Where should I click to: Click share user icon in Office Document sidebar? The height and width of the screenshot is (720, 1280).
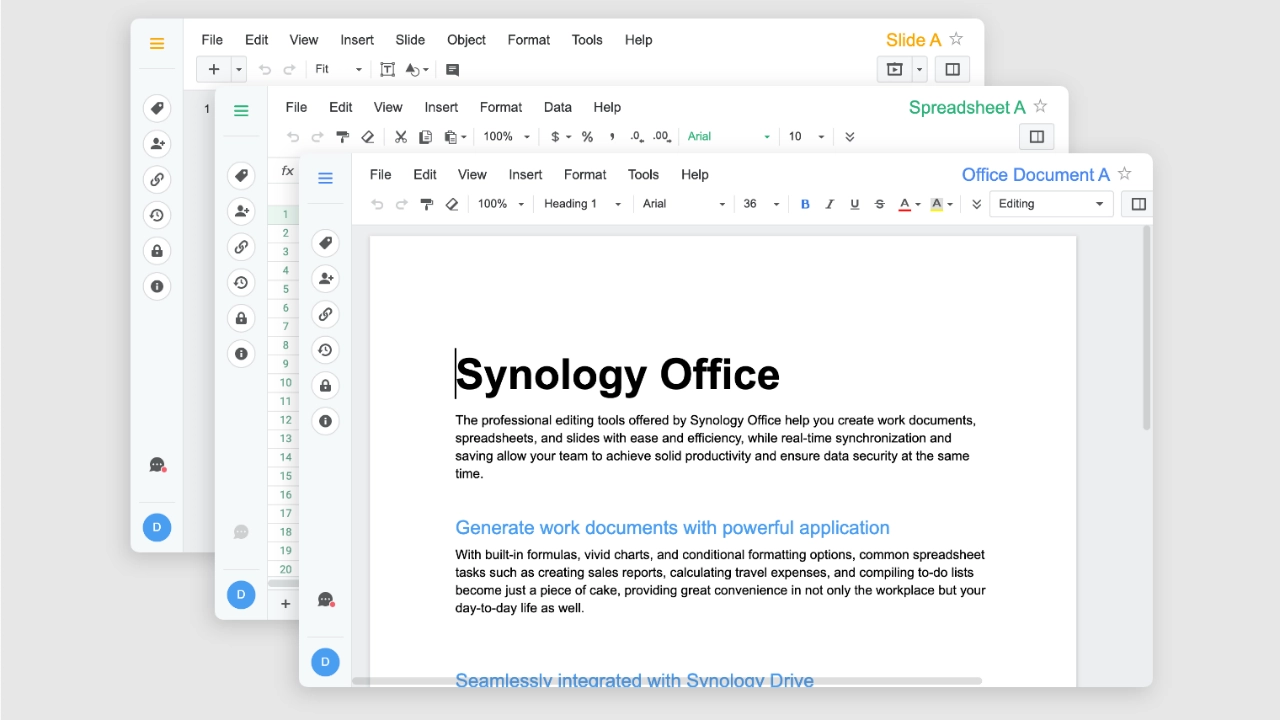(325, 279)
